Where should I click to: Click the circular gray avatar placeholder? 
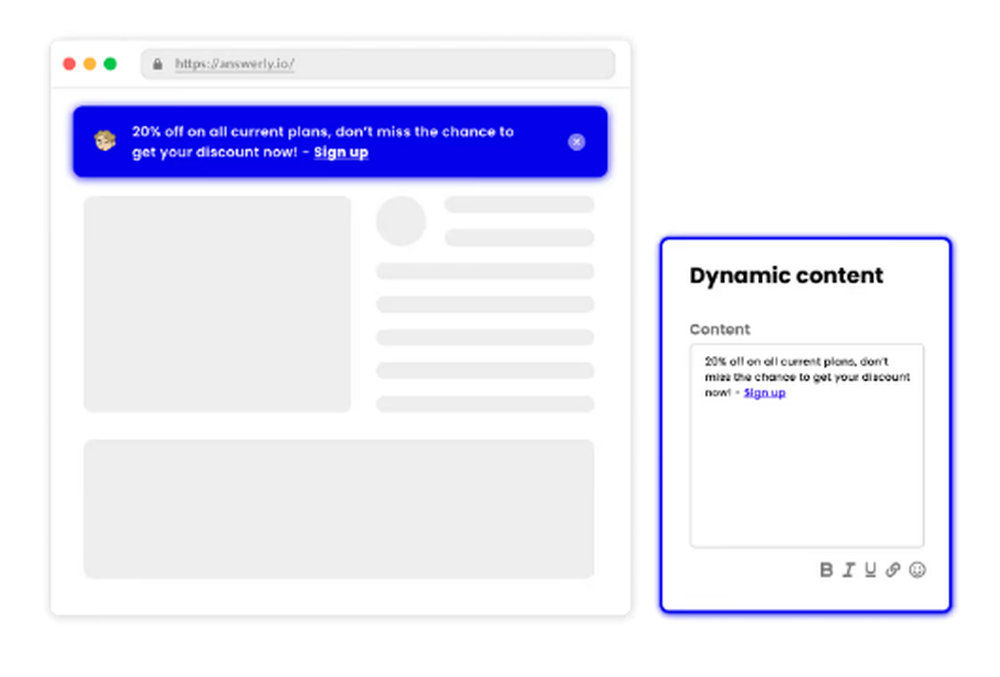pos(401,221)
